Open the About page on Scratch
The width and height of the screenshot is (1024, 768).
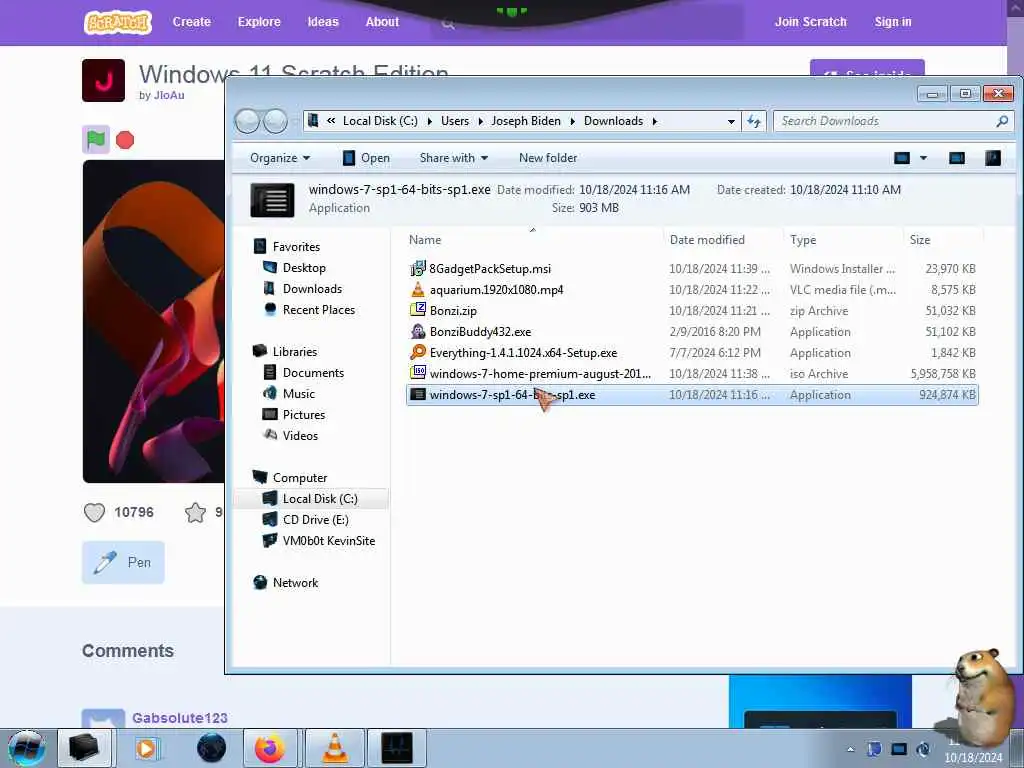[382, 22]
